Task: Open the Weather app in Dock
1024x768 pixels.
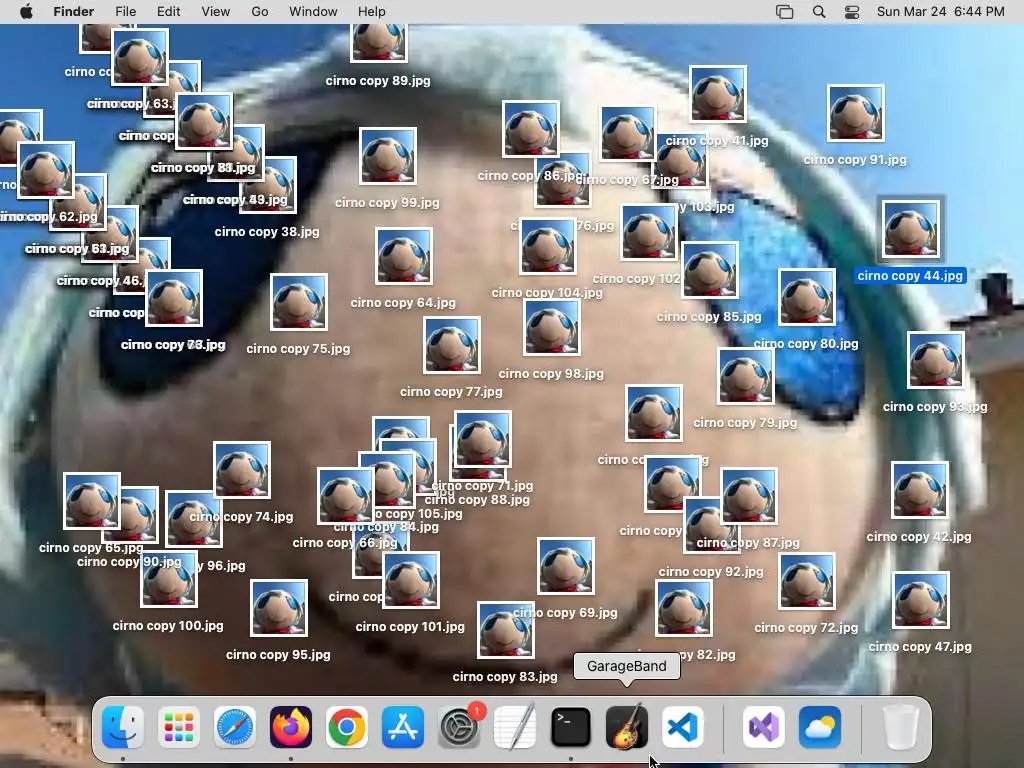Action: 820,727
